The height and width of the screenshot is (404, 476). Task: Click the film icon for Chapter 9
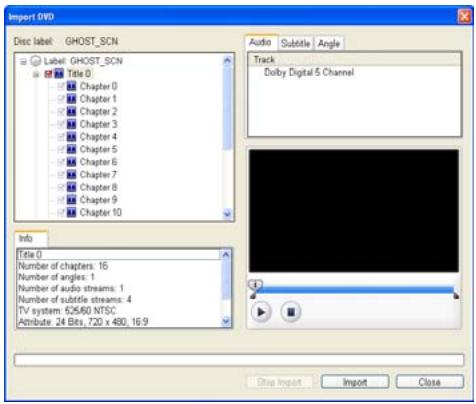coord(71,200)
